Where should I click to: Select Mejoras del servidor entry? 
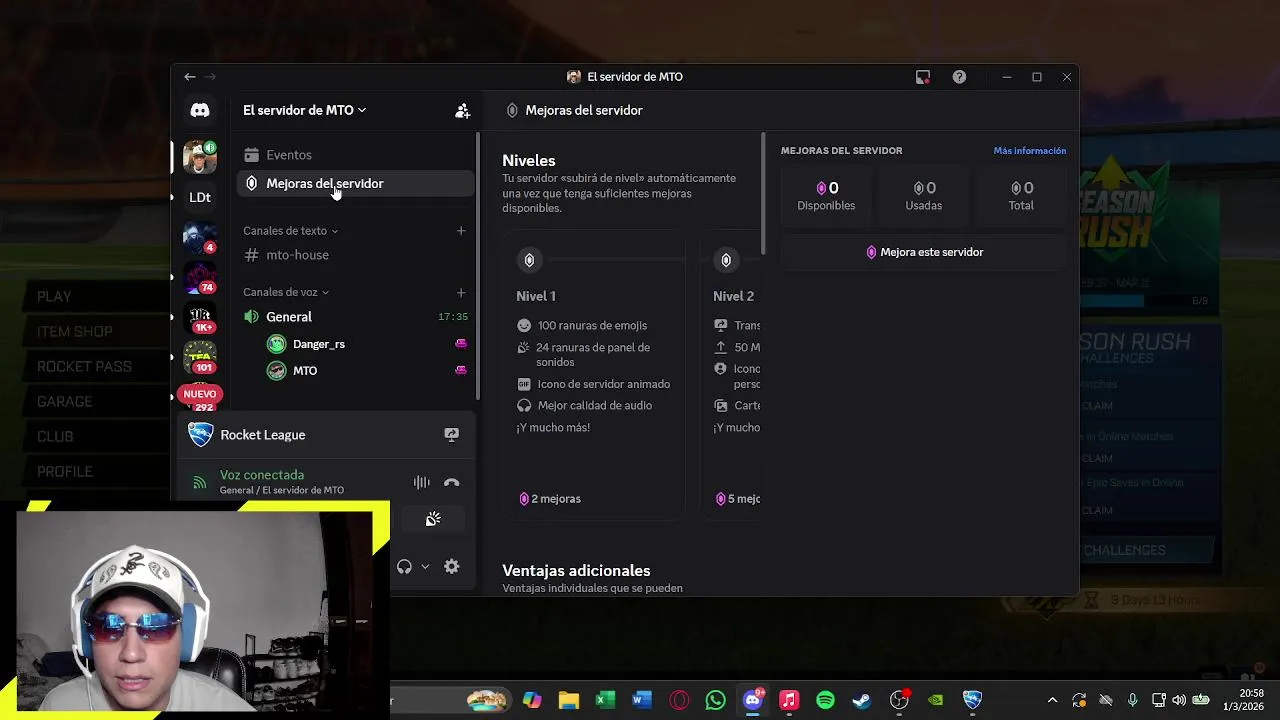tap(355, 183)
